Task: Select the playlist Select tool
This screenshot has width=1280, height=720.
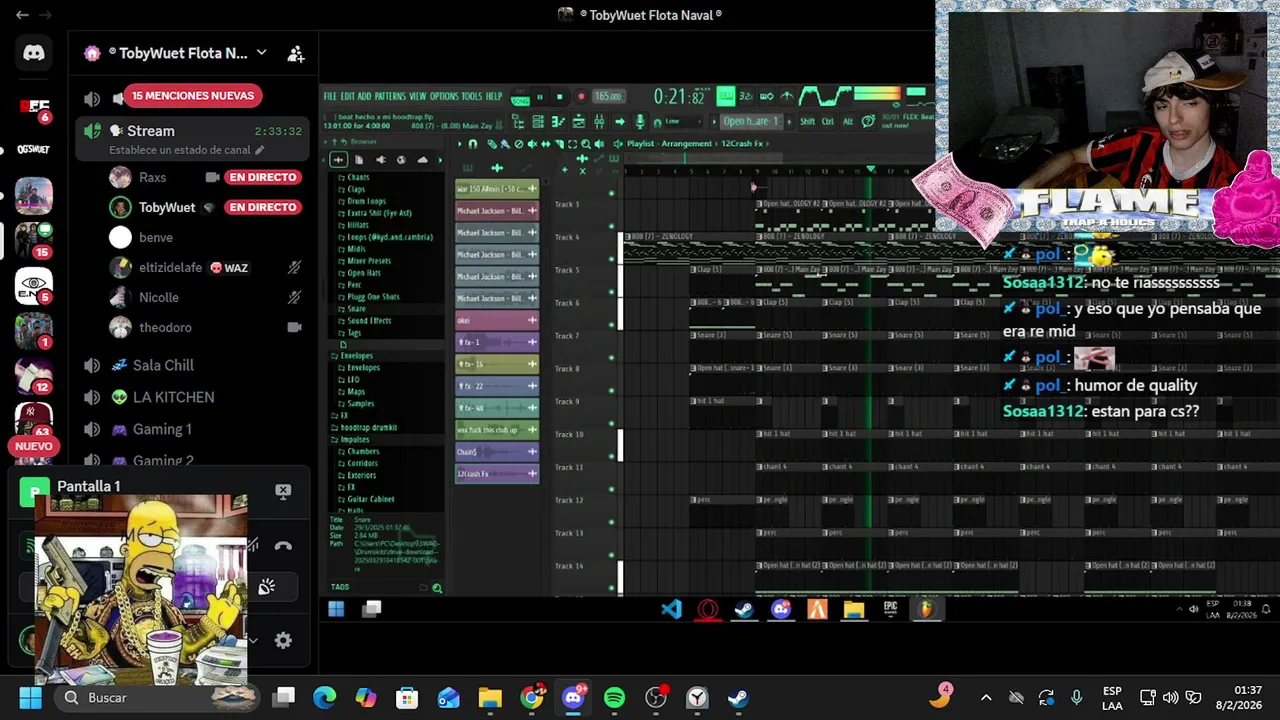Action: pyautogui.click(x=572, y=144)
